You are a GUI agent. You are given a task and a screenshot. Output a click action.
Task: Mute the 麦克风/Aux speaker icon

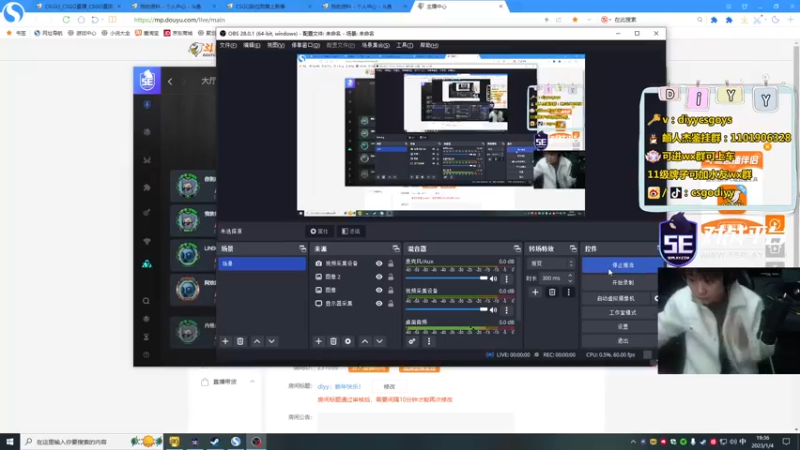pos(493,279)
